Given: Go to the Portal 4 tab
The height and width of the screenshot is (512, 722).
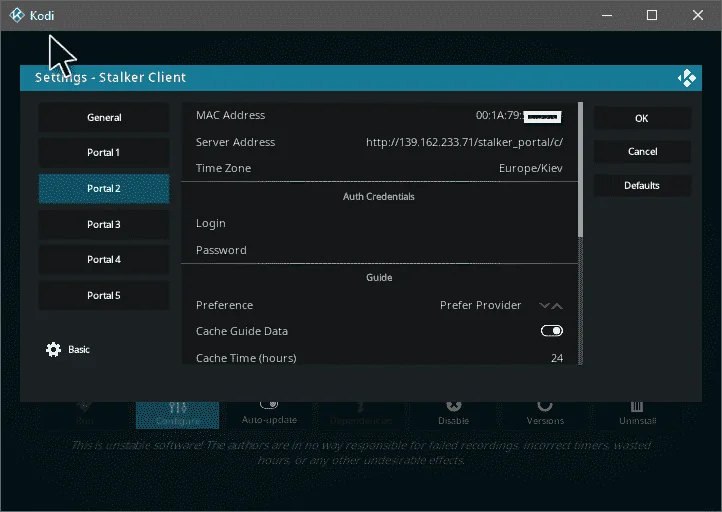Looking at the screenshot, I should click(104, 260).
